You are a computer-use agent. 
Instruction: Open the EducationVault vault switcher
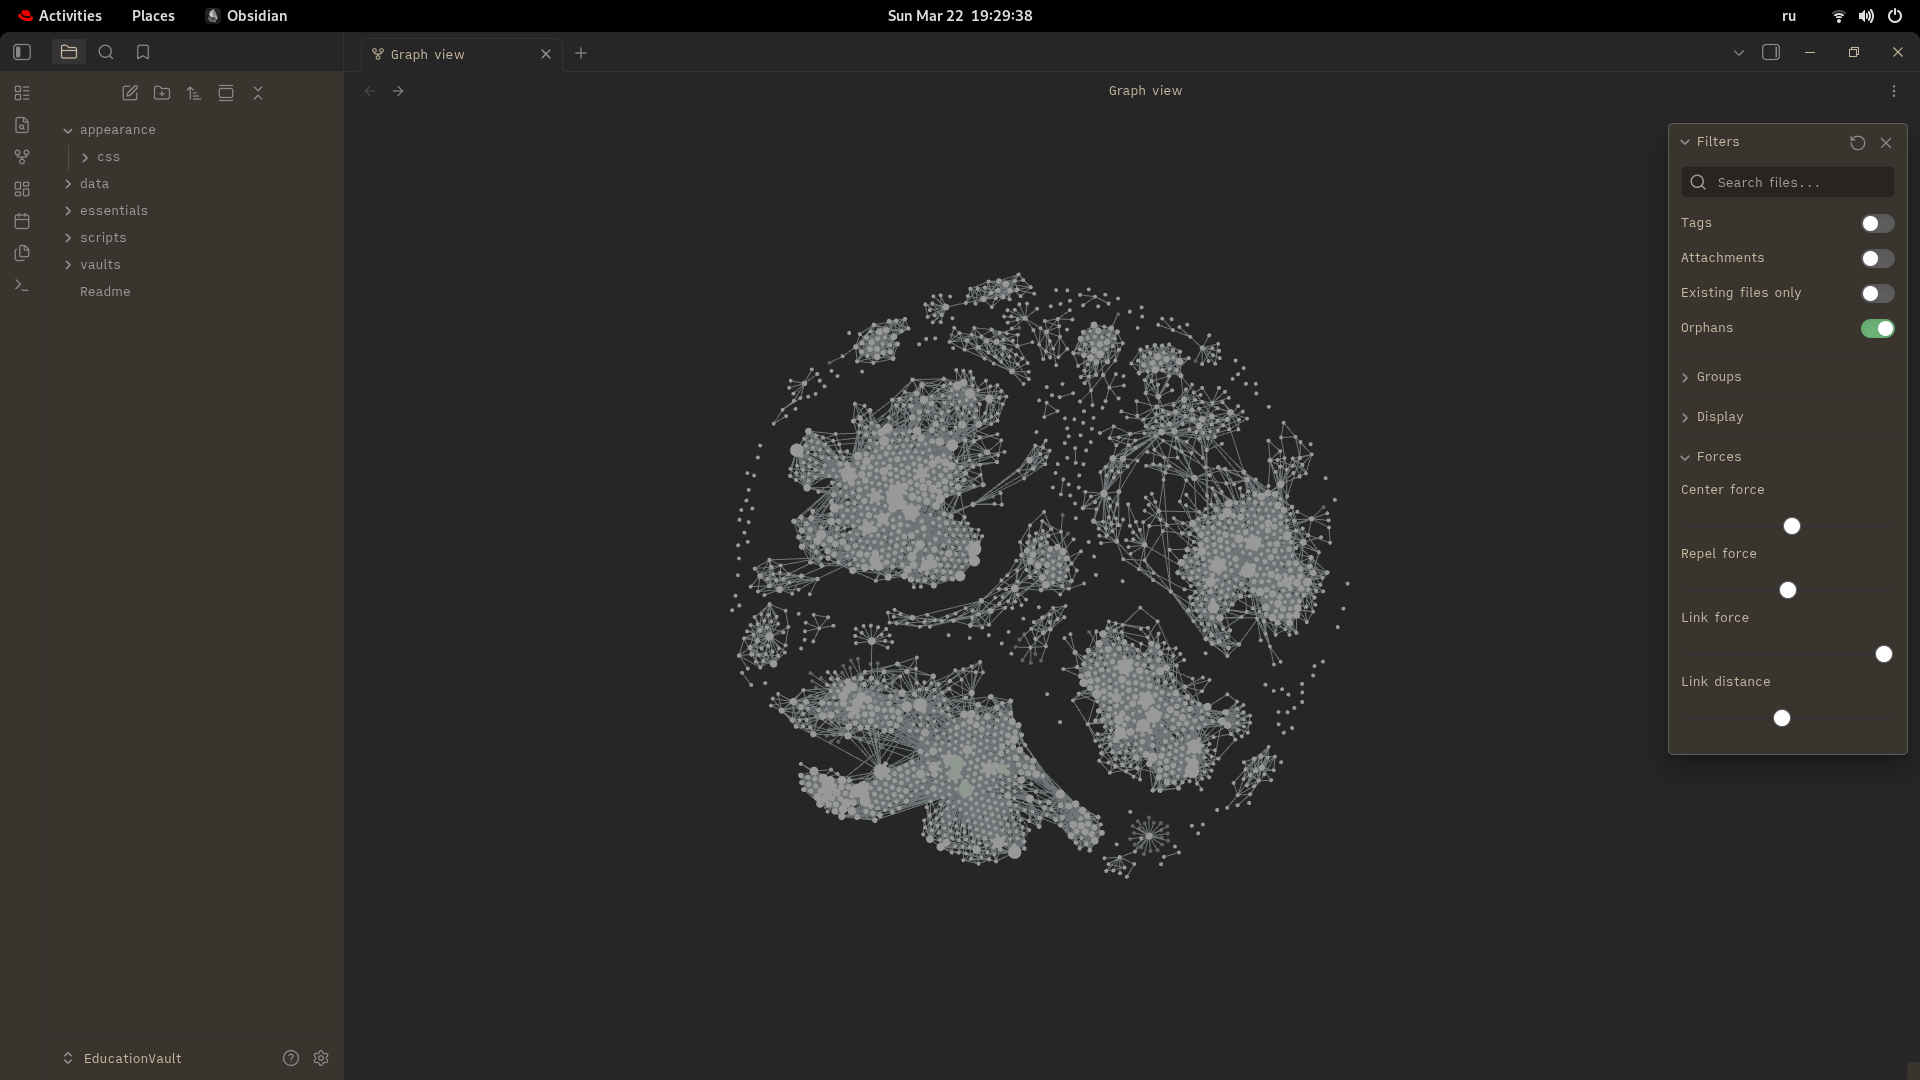(x=132, y=1058)
